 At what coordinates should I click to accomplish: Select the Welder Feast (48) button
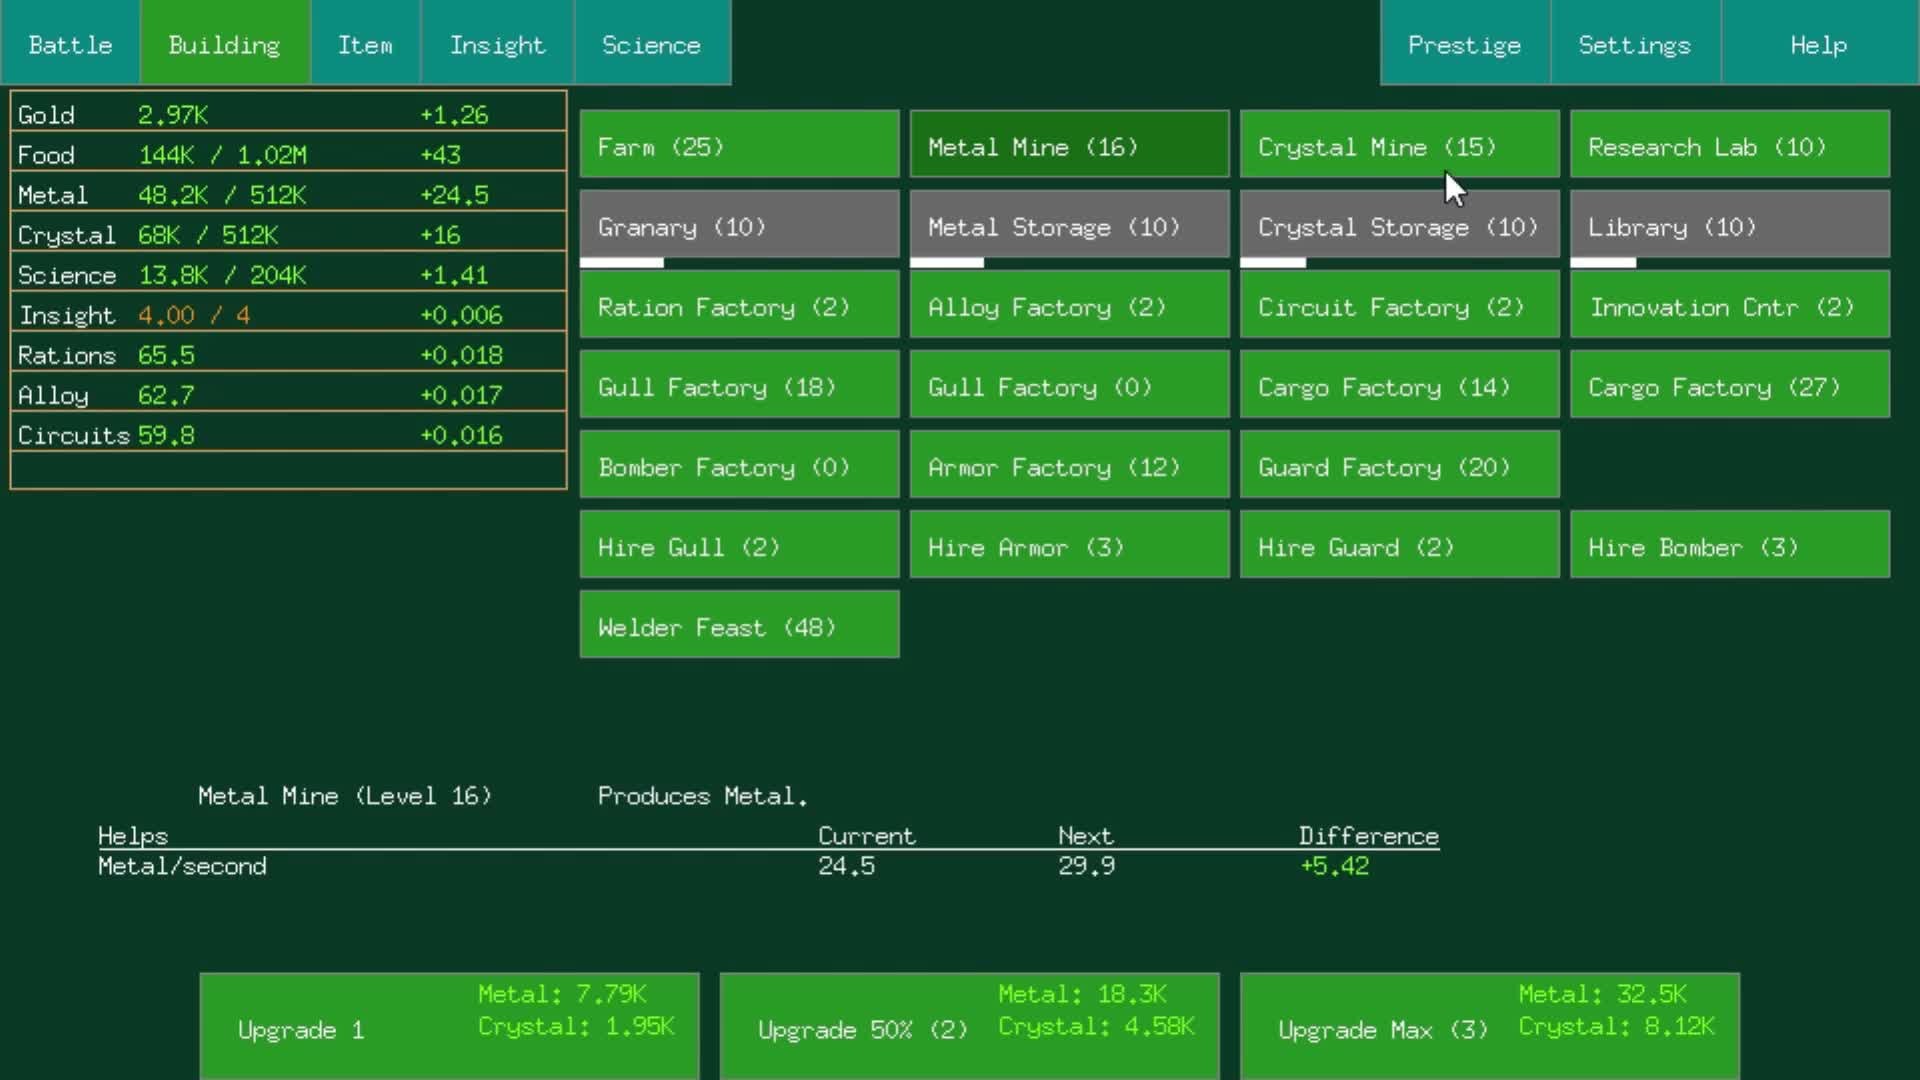[x=739, y=626]
